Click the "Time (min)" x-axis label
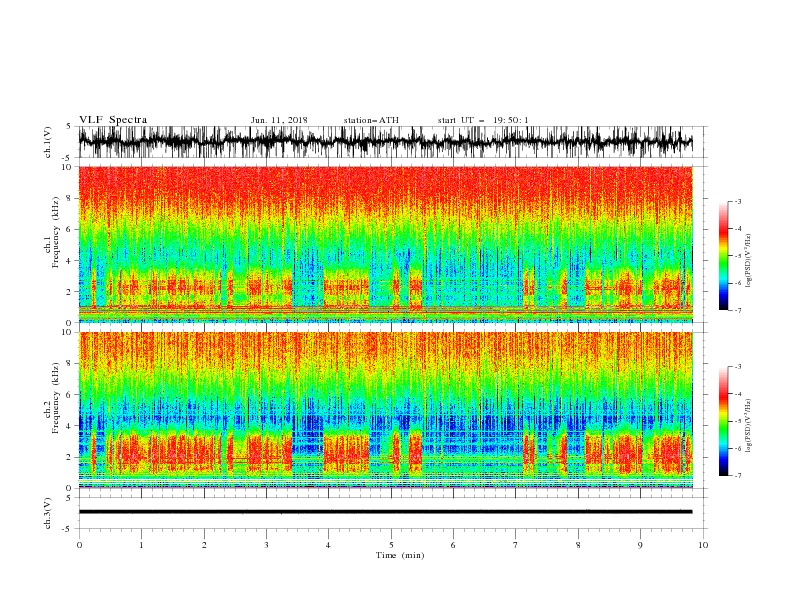Image resolution: width=792 pixels, height=612 pixels. coord(400,555)
